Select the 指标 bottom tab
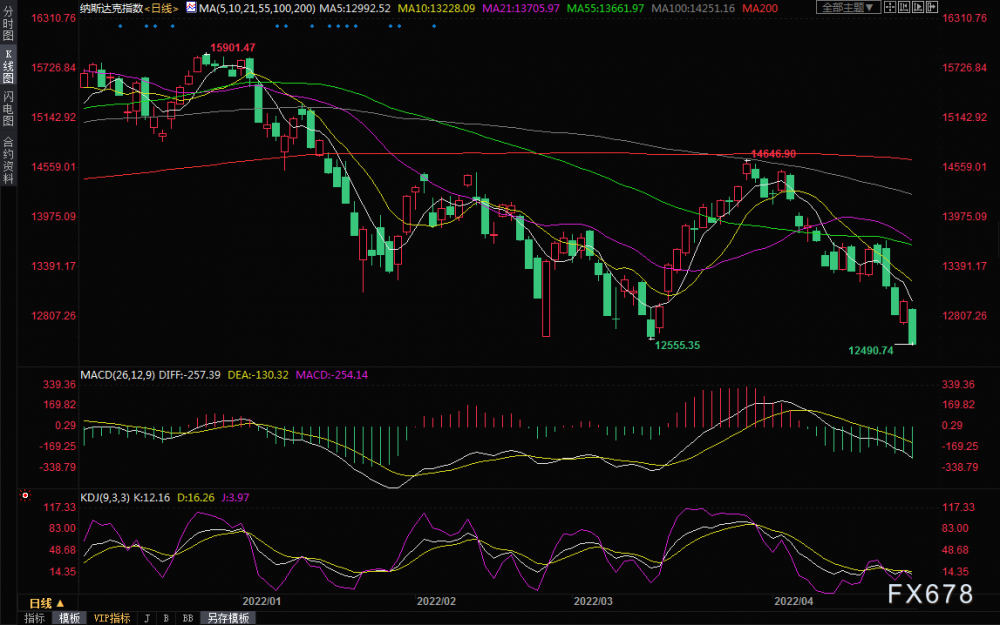The width and height of the screenshot is (1000, 625). [x=34, y=618]
